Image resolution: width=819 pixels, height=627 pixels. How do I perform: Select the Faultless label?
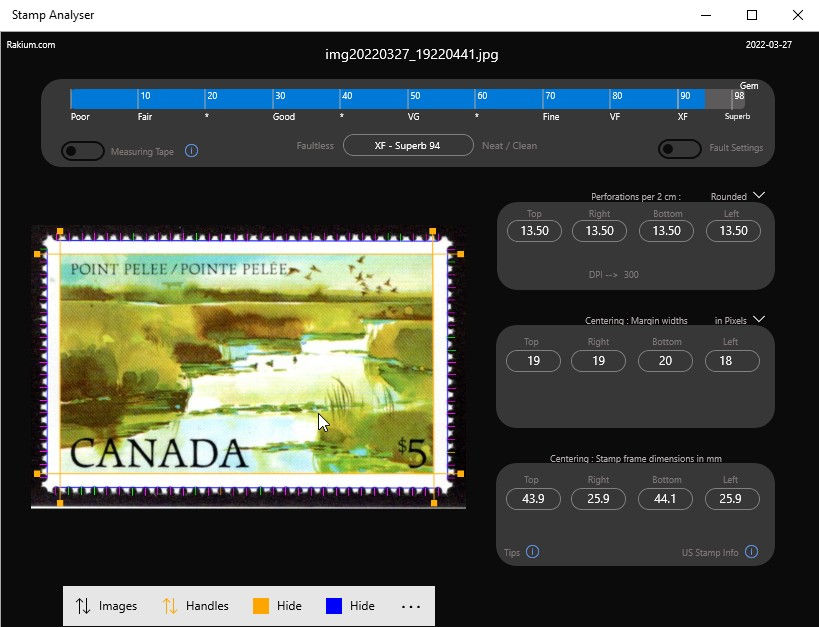click(315, 146)
